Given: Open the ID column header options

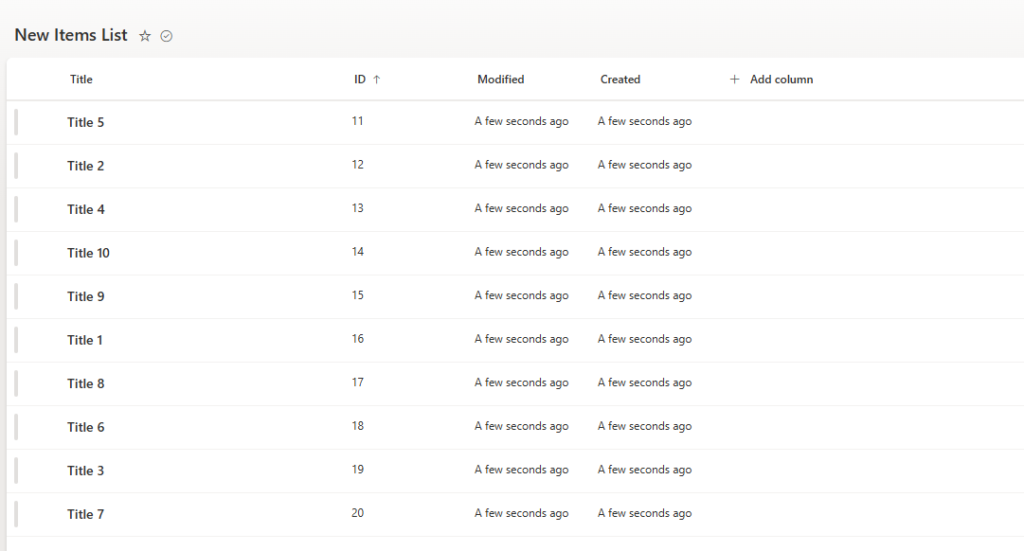Looking at the screenshot, I should tap(360, 80).
